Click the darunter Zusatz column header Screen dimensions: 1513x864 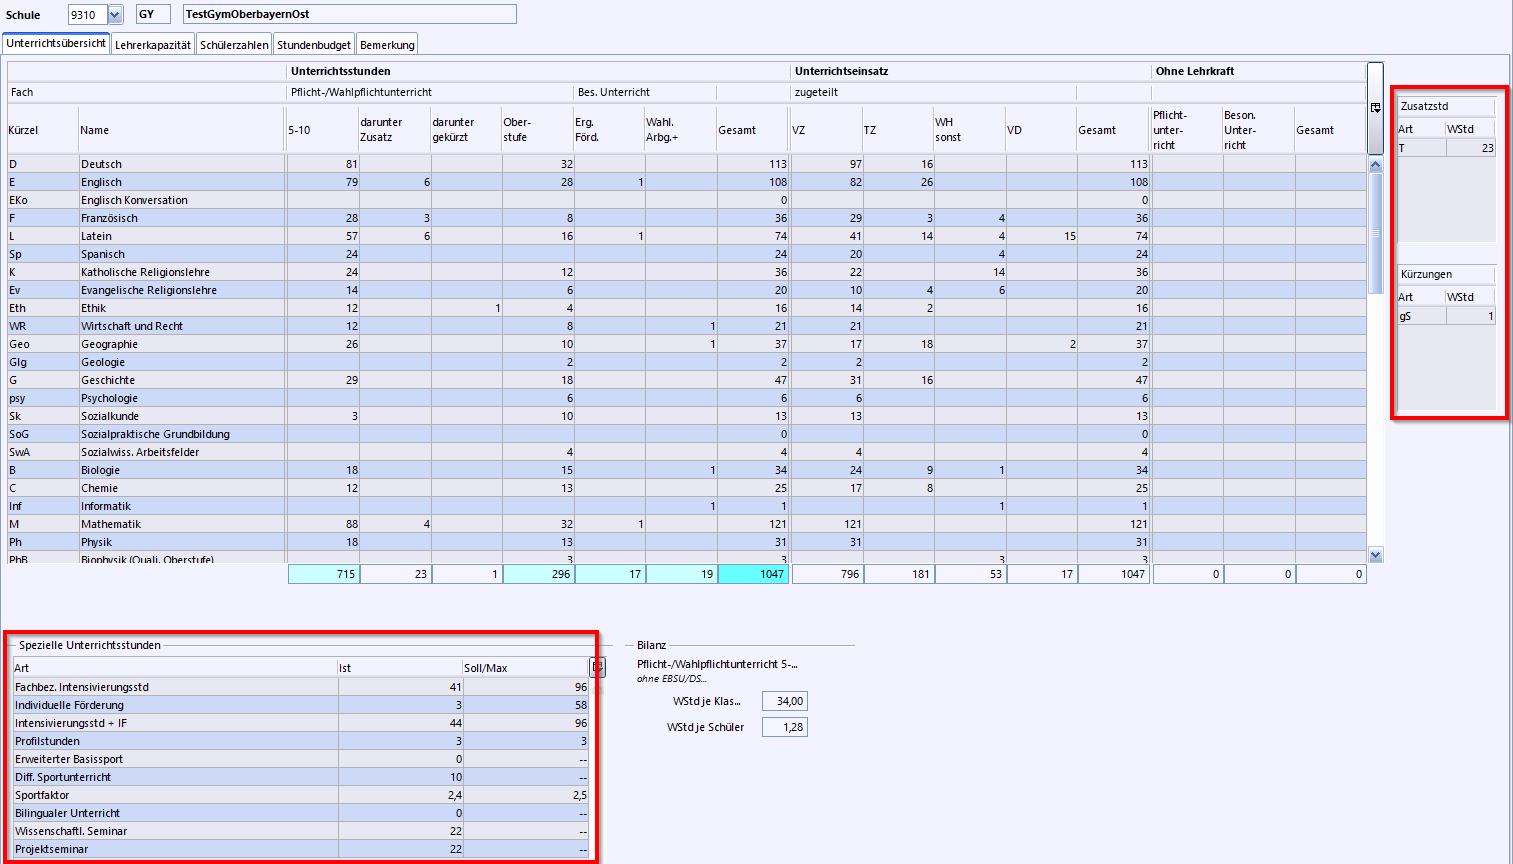[394, 130]
